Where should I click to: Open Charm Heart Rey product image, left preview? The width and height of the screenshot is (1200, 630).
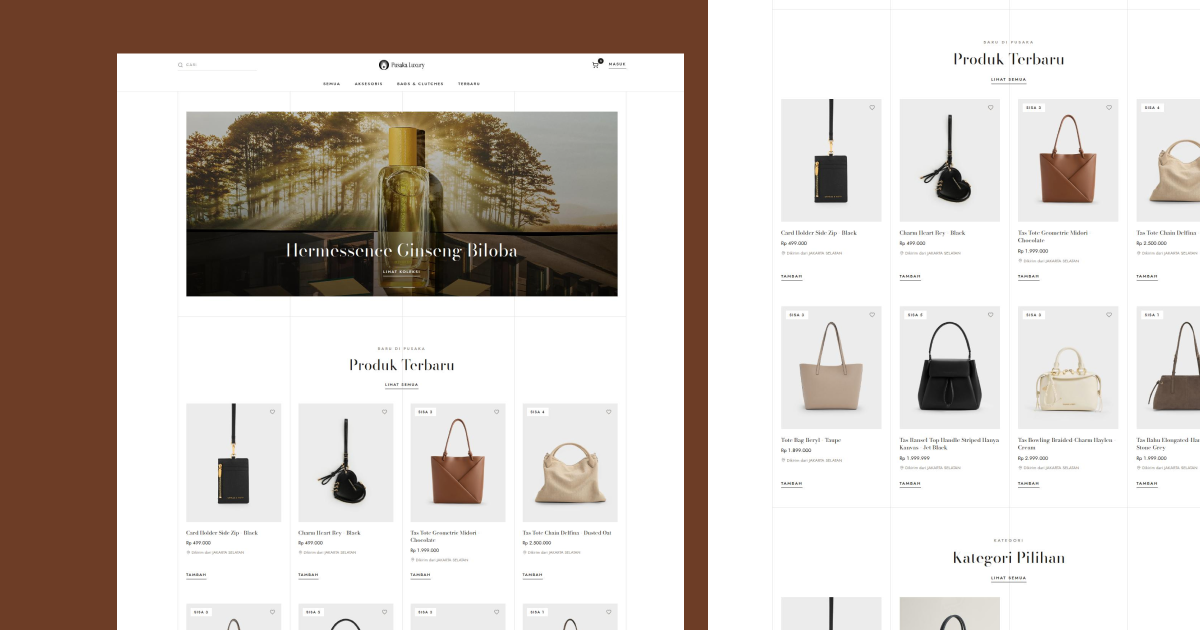(x=345, y=463)
